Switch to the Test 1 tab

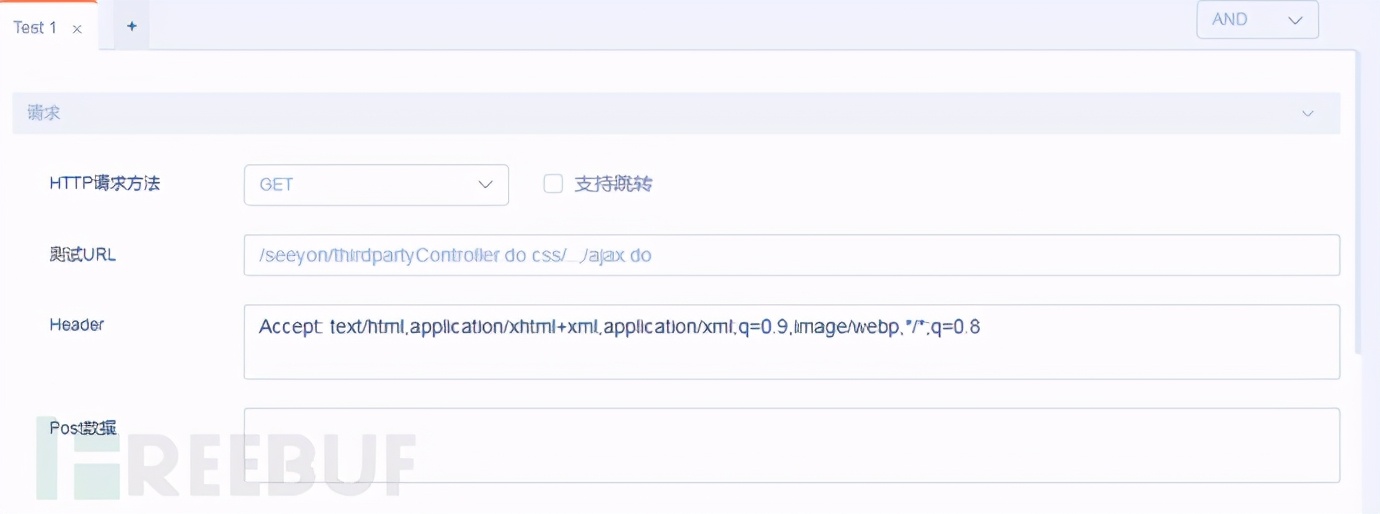pos(35,28)
